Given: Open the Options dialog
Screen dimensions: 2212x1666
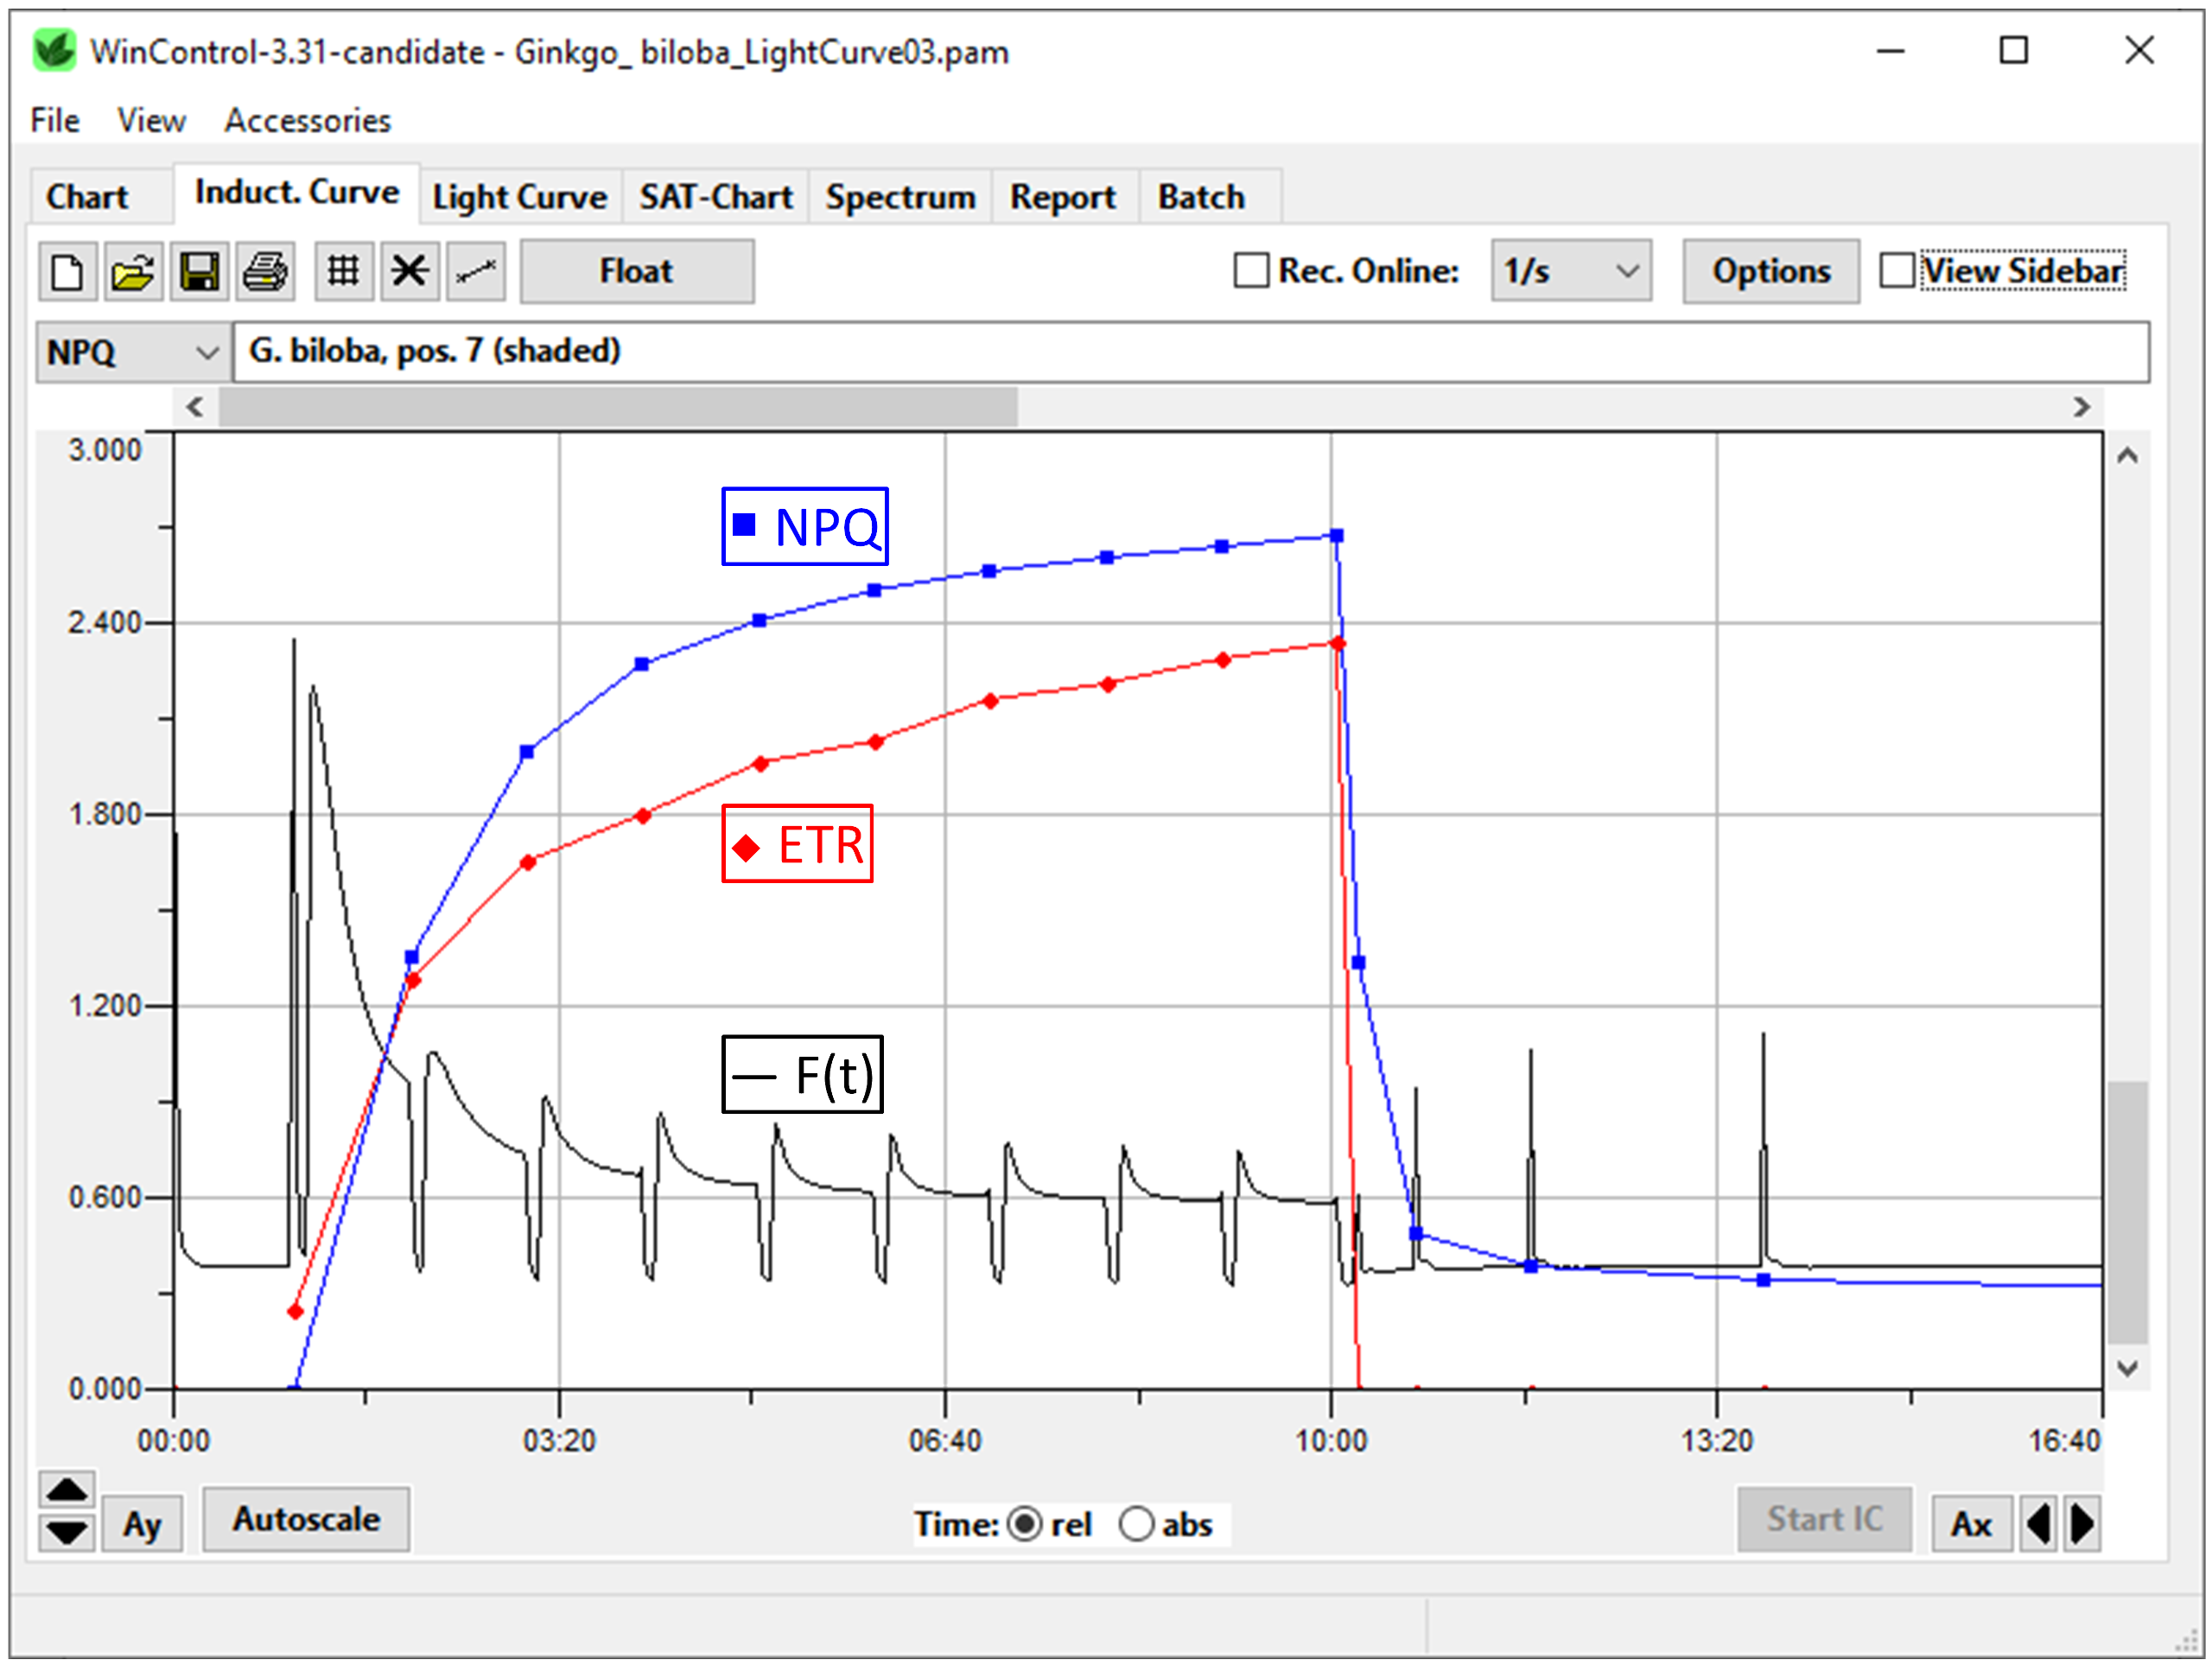Looking at the screenshot, I should (x=1771, y=270).
